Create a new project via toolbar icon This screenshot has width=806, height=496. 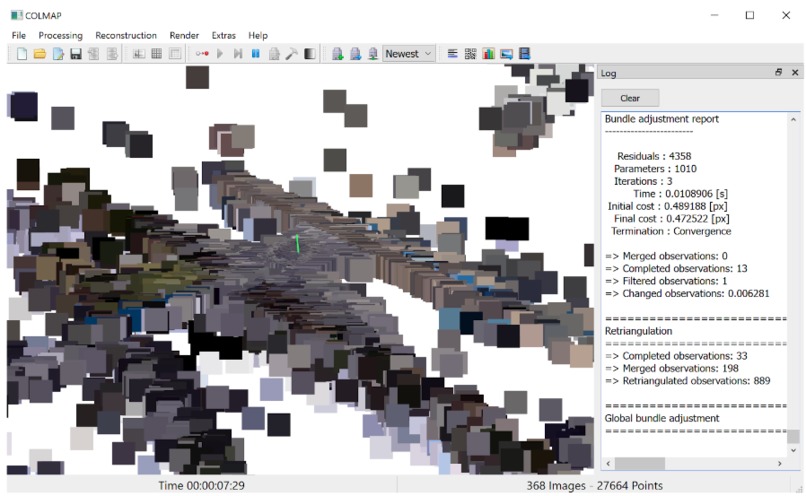pos(22,53)
